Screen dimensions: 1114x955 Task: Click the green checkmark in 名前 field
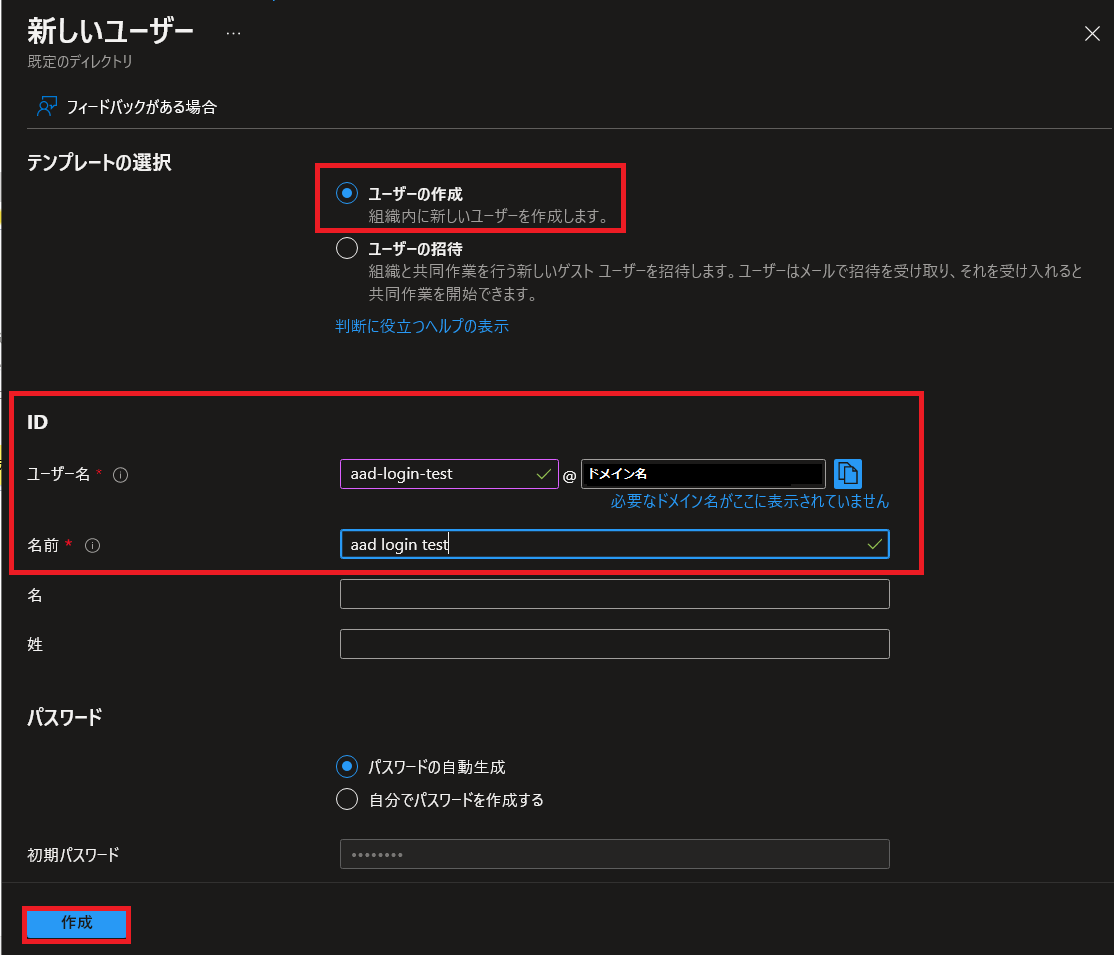(875, 544)
